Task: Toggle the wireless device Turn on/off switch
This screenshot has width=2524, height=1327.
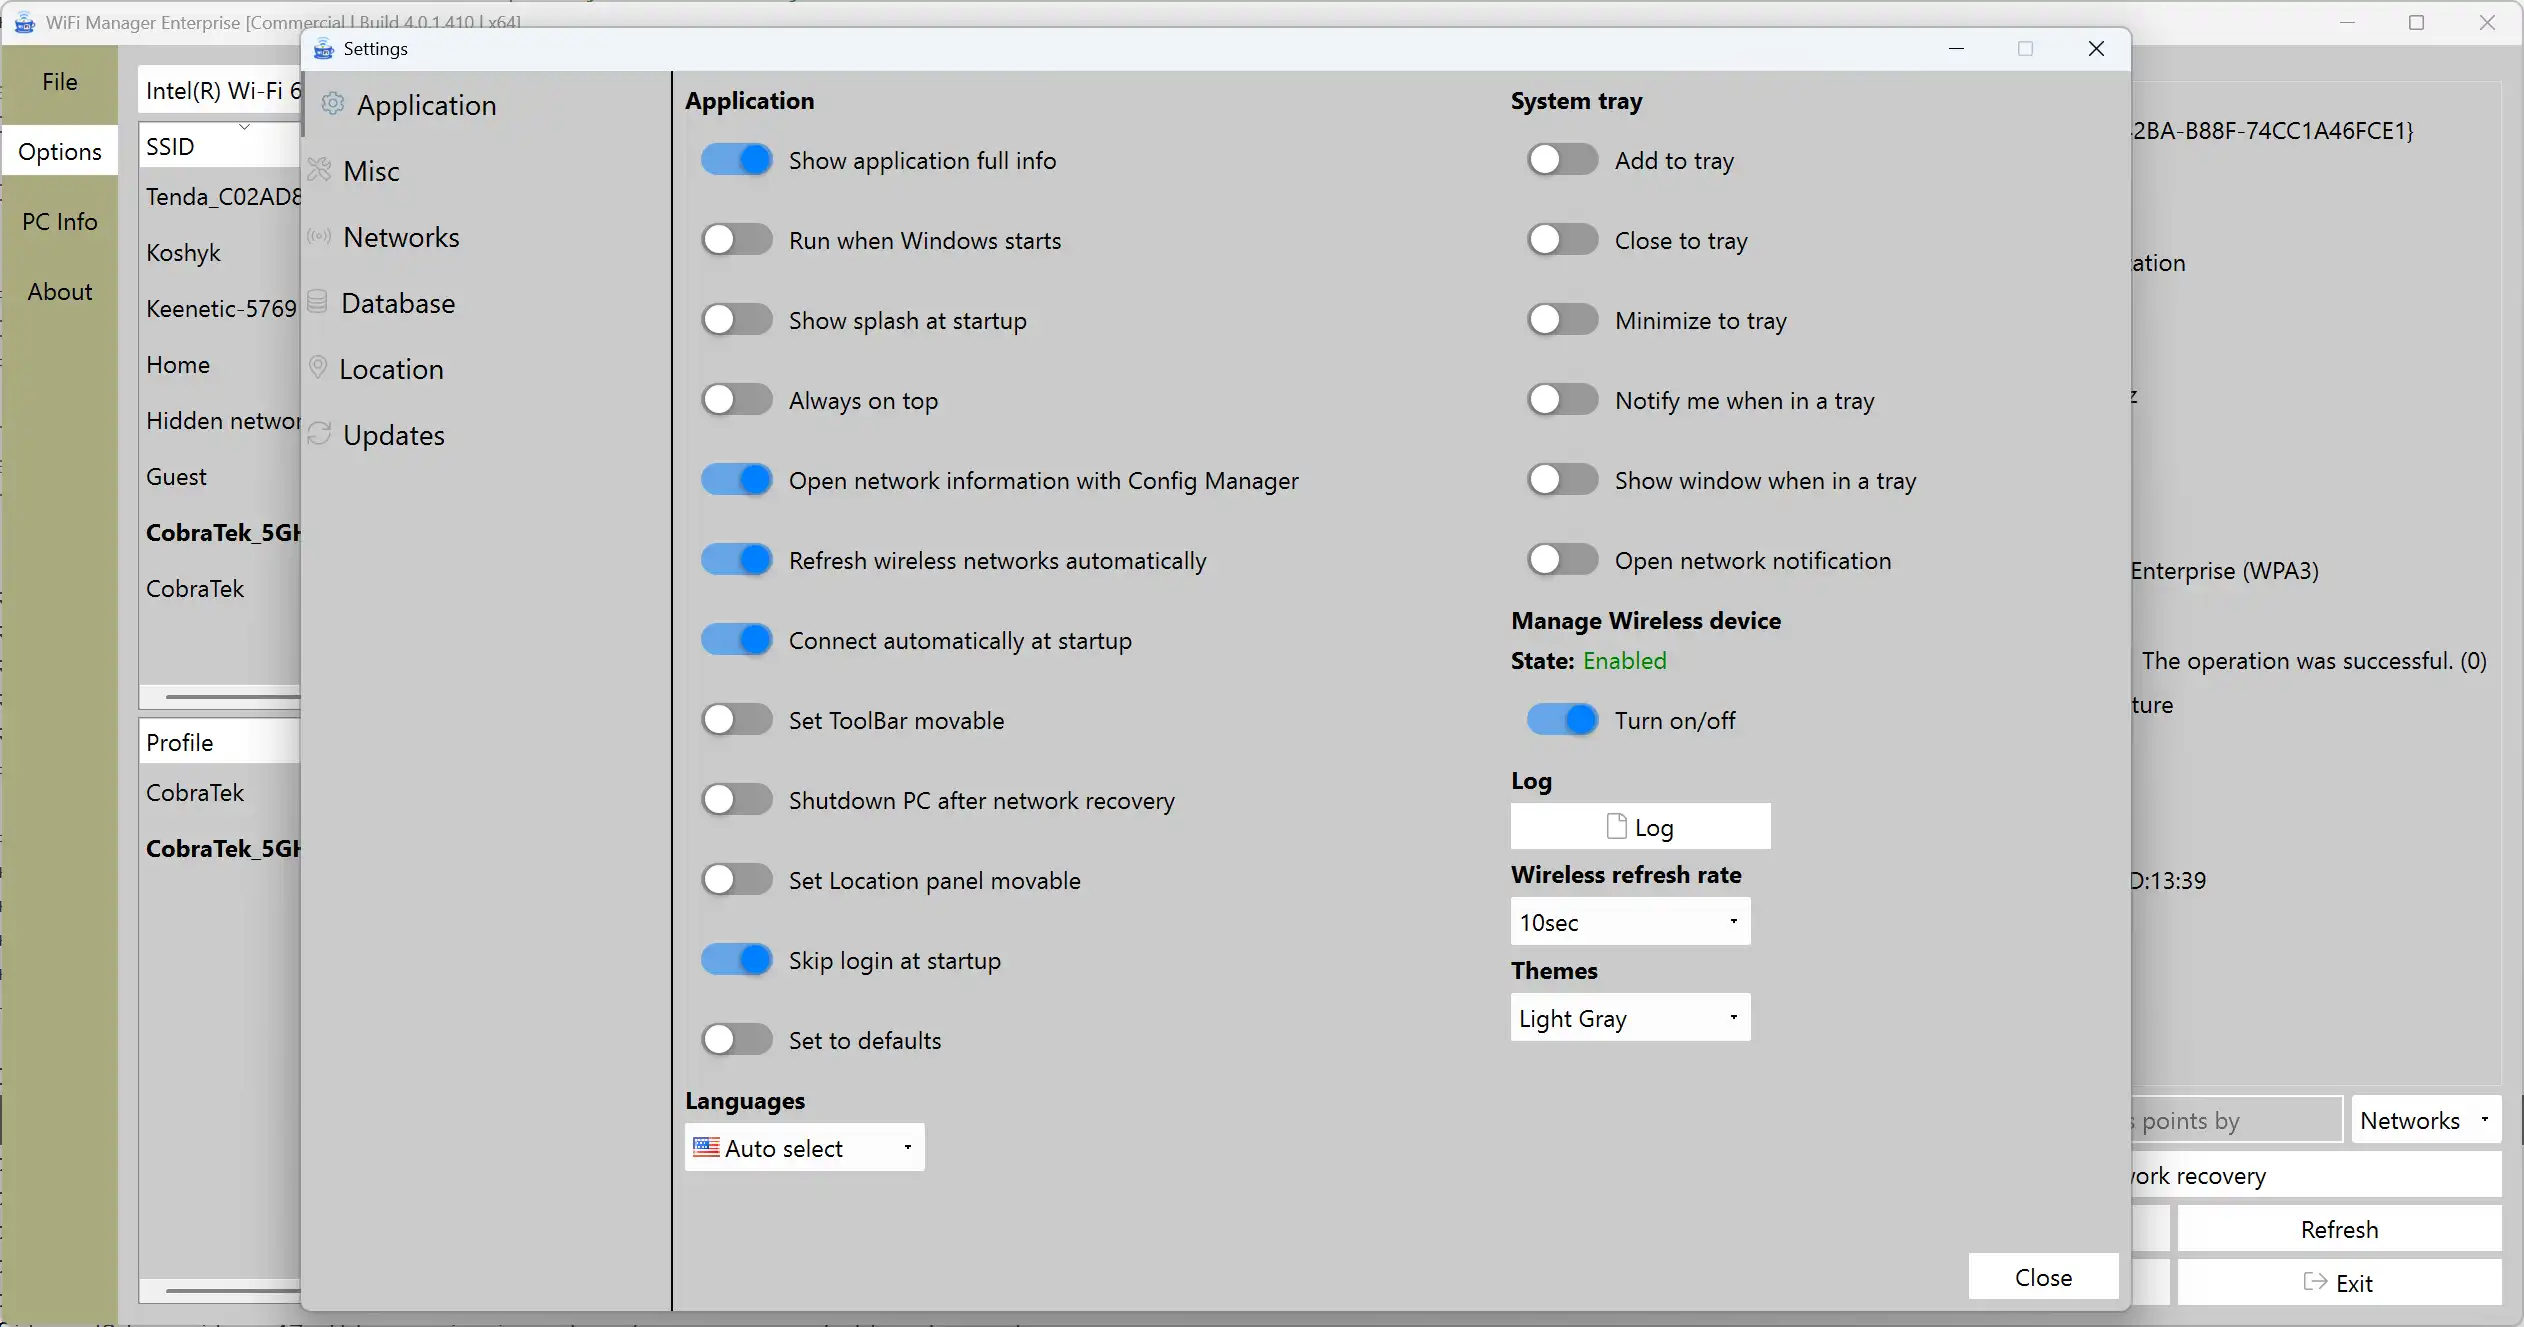Action: coord(1562,720)
